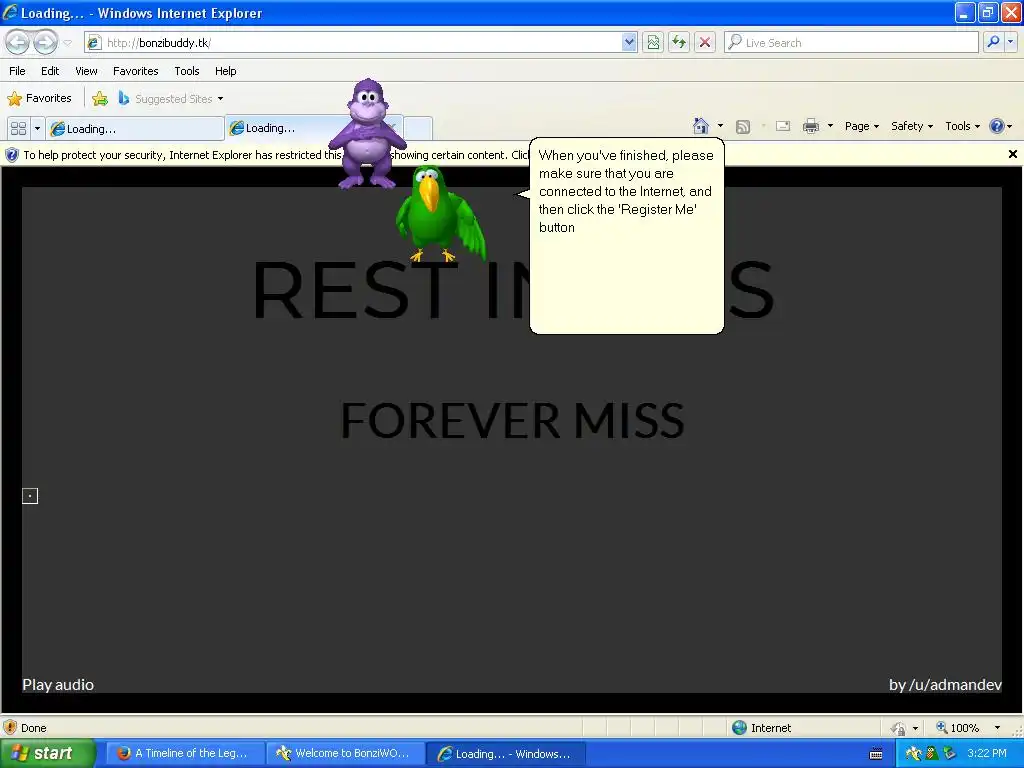Click the Internet zone status indicator
The width and height of the screenshot is (1024, 768).
(761, 728)
